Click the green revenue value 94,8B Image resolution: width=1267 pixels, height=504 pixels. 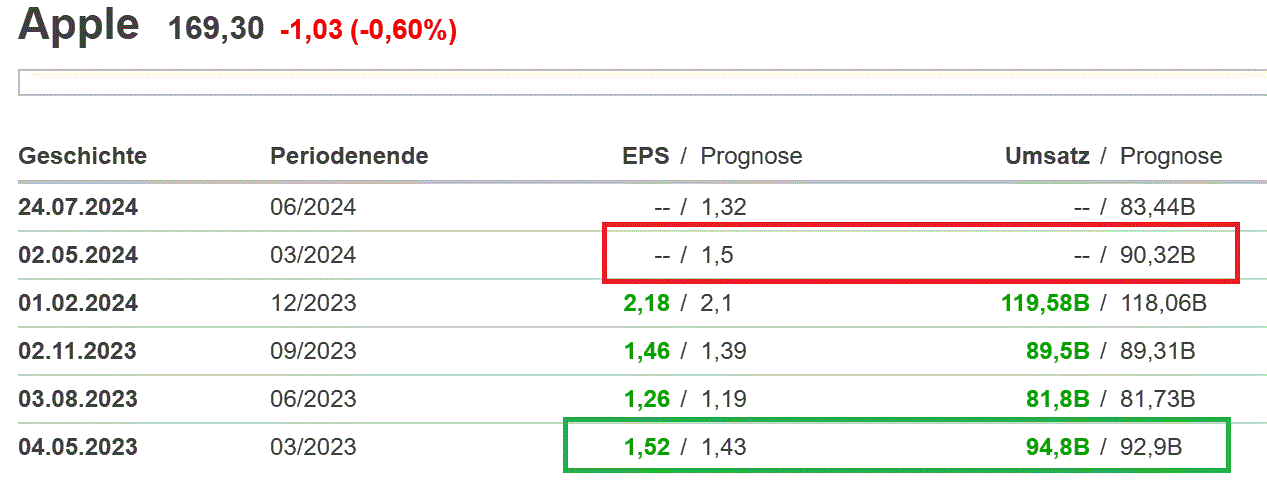pyautogui.click(x=1057, y=447)
